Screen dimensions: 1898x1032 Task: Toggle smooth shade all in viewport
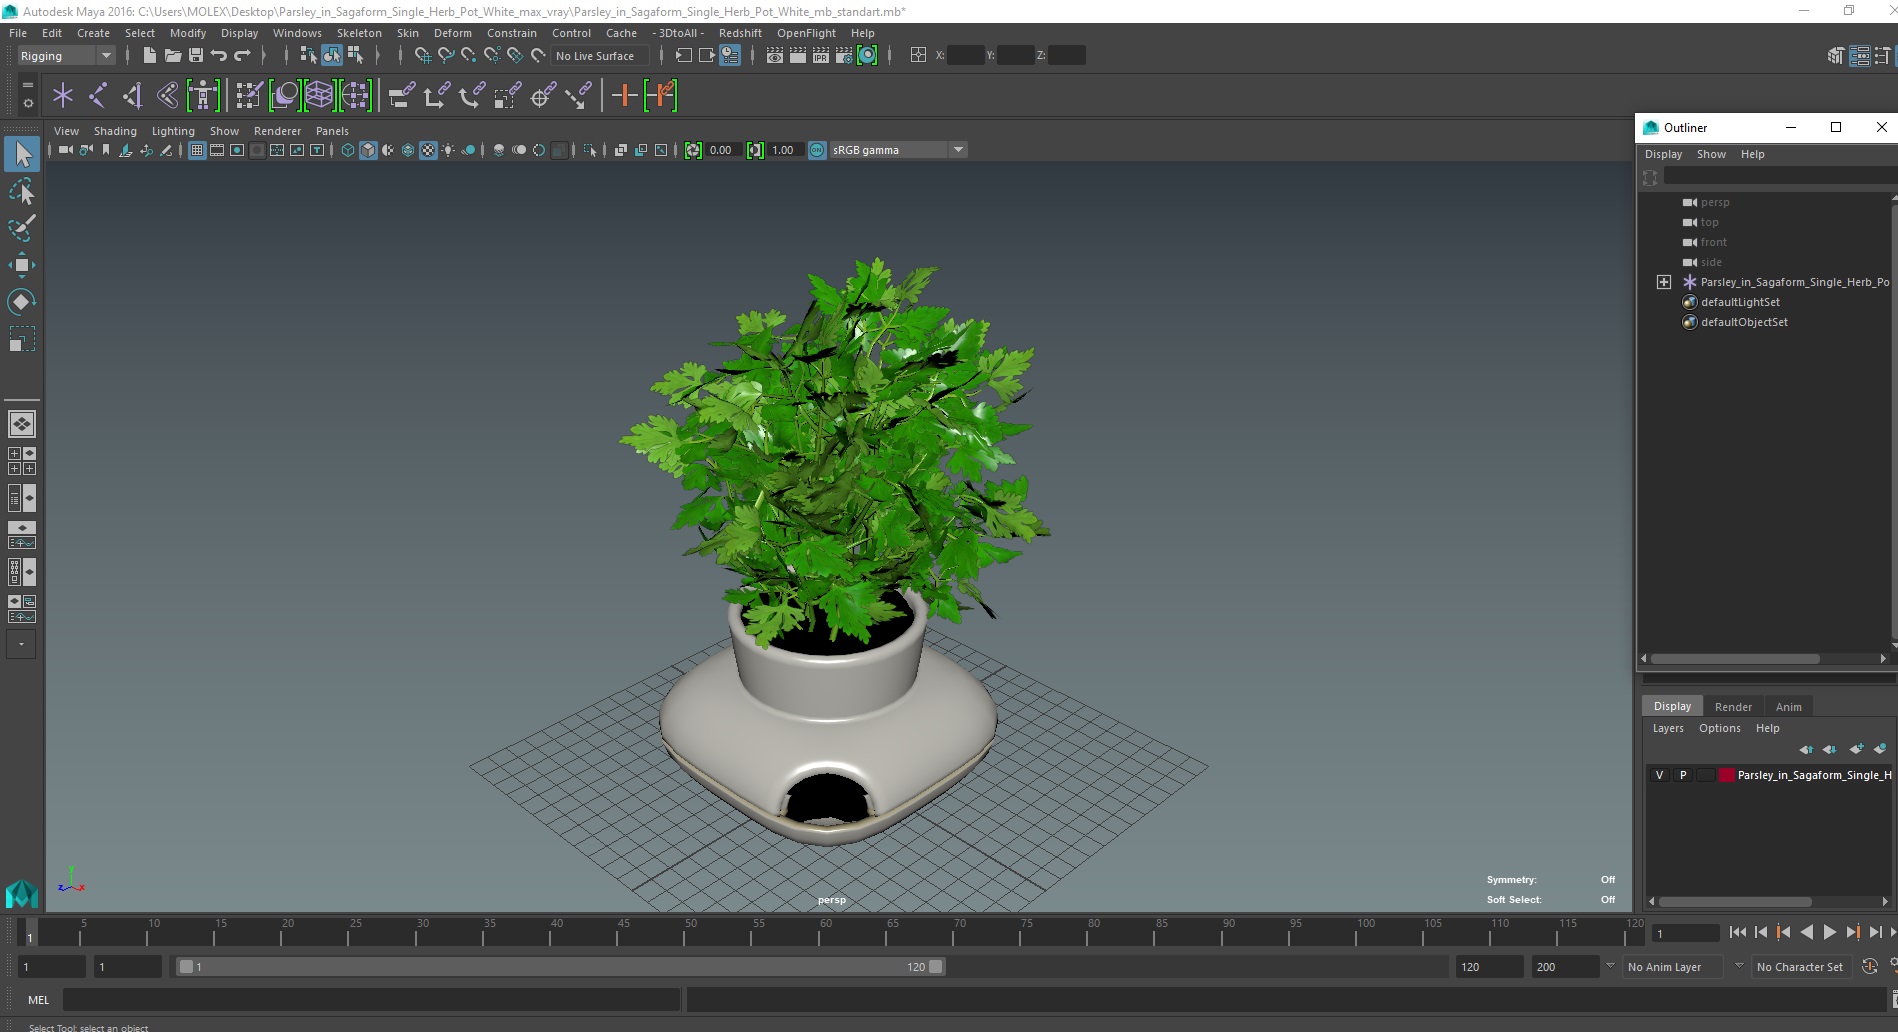pyautogui.click(x=368, y=150)
